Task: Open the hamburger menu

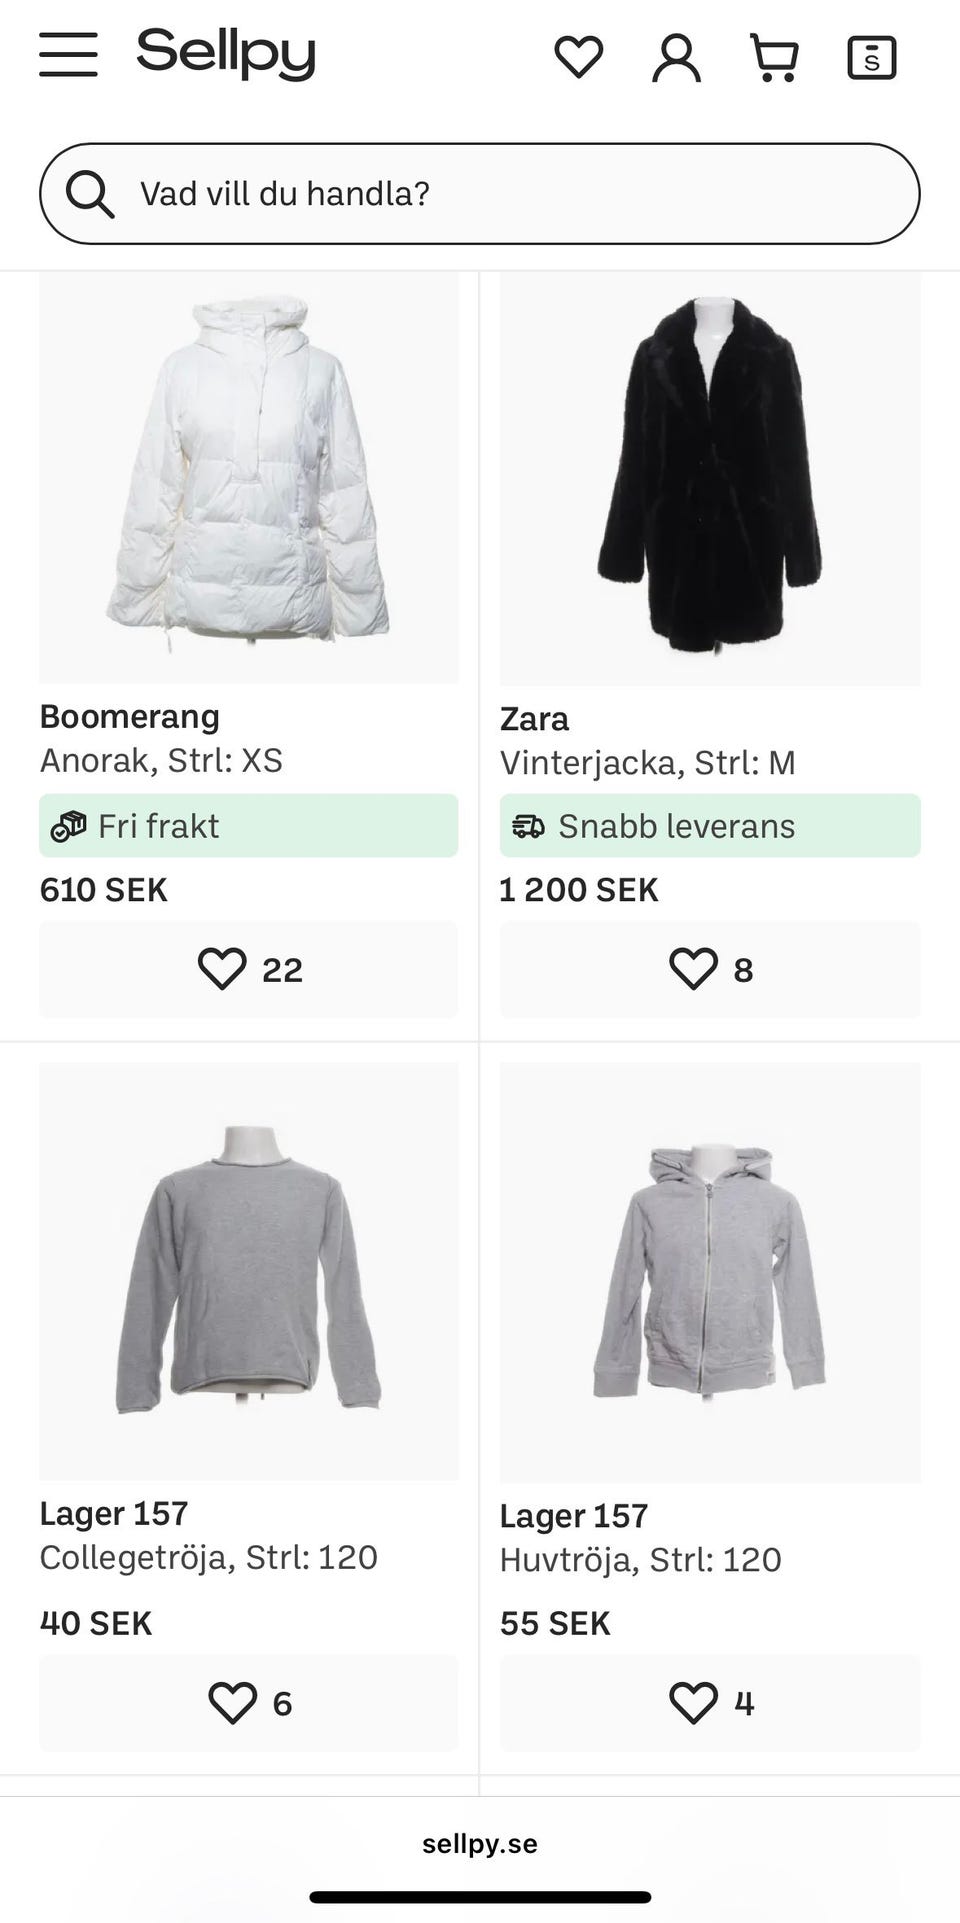Action: 68,54
